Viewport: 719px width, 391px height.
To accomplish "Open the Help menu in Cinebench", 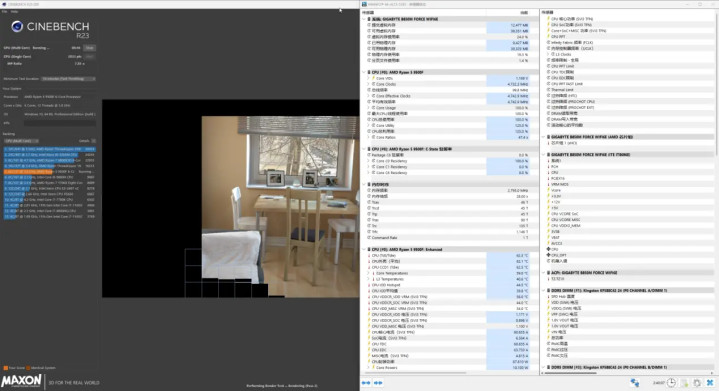I will point(15,11).
